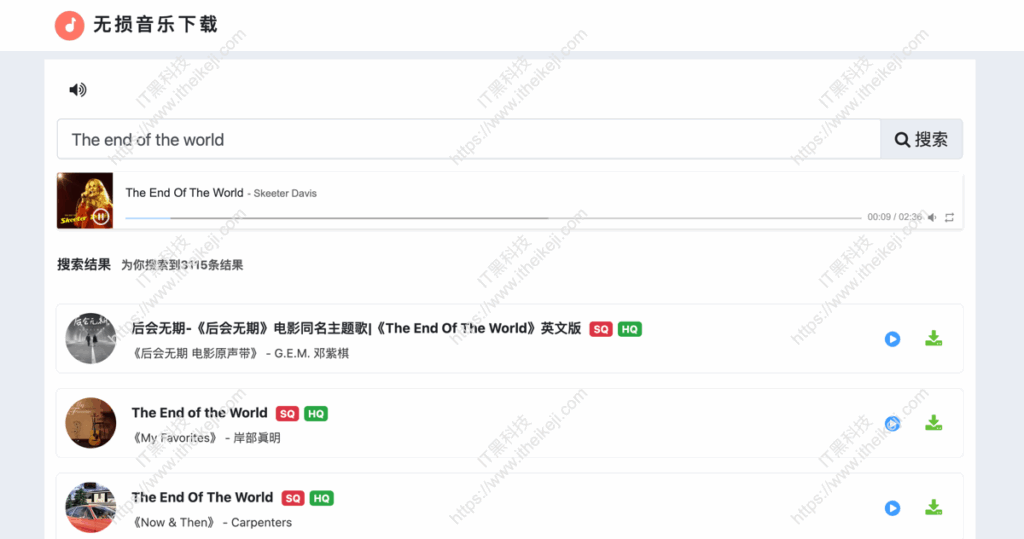Click the red music note logo
The width and height of the screenshot is (1024, 539).
point(70,25)
